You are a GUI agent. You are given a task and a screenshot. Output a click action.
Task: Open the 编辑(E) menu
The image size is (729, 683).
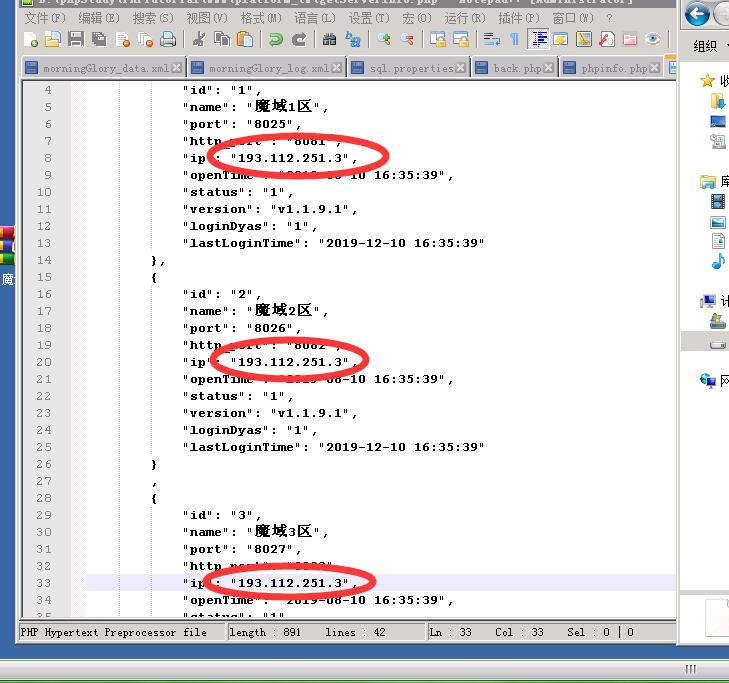[x=99, y=18]
